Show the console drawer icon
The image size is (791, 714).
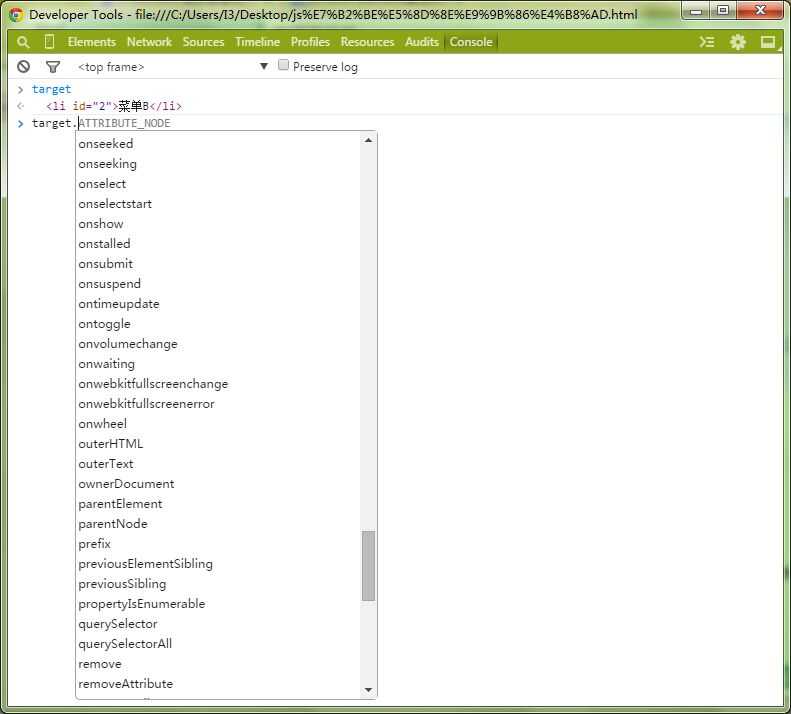[x=707, y=42]
